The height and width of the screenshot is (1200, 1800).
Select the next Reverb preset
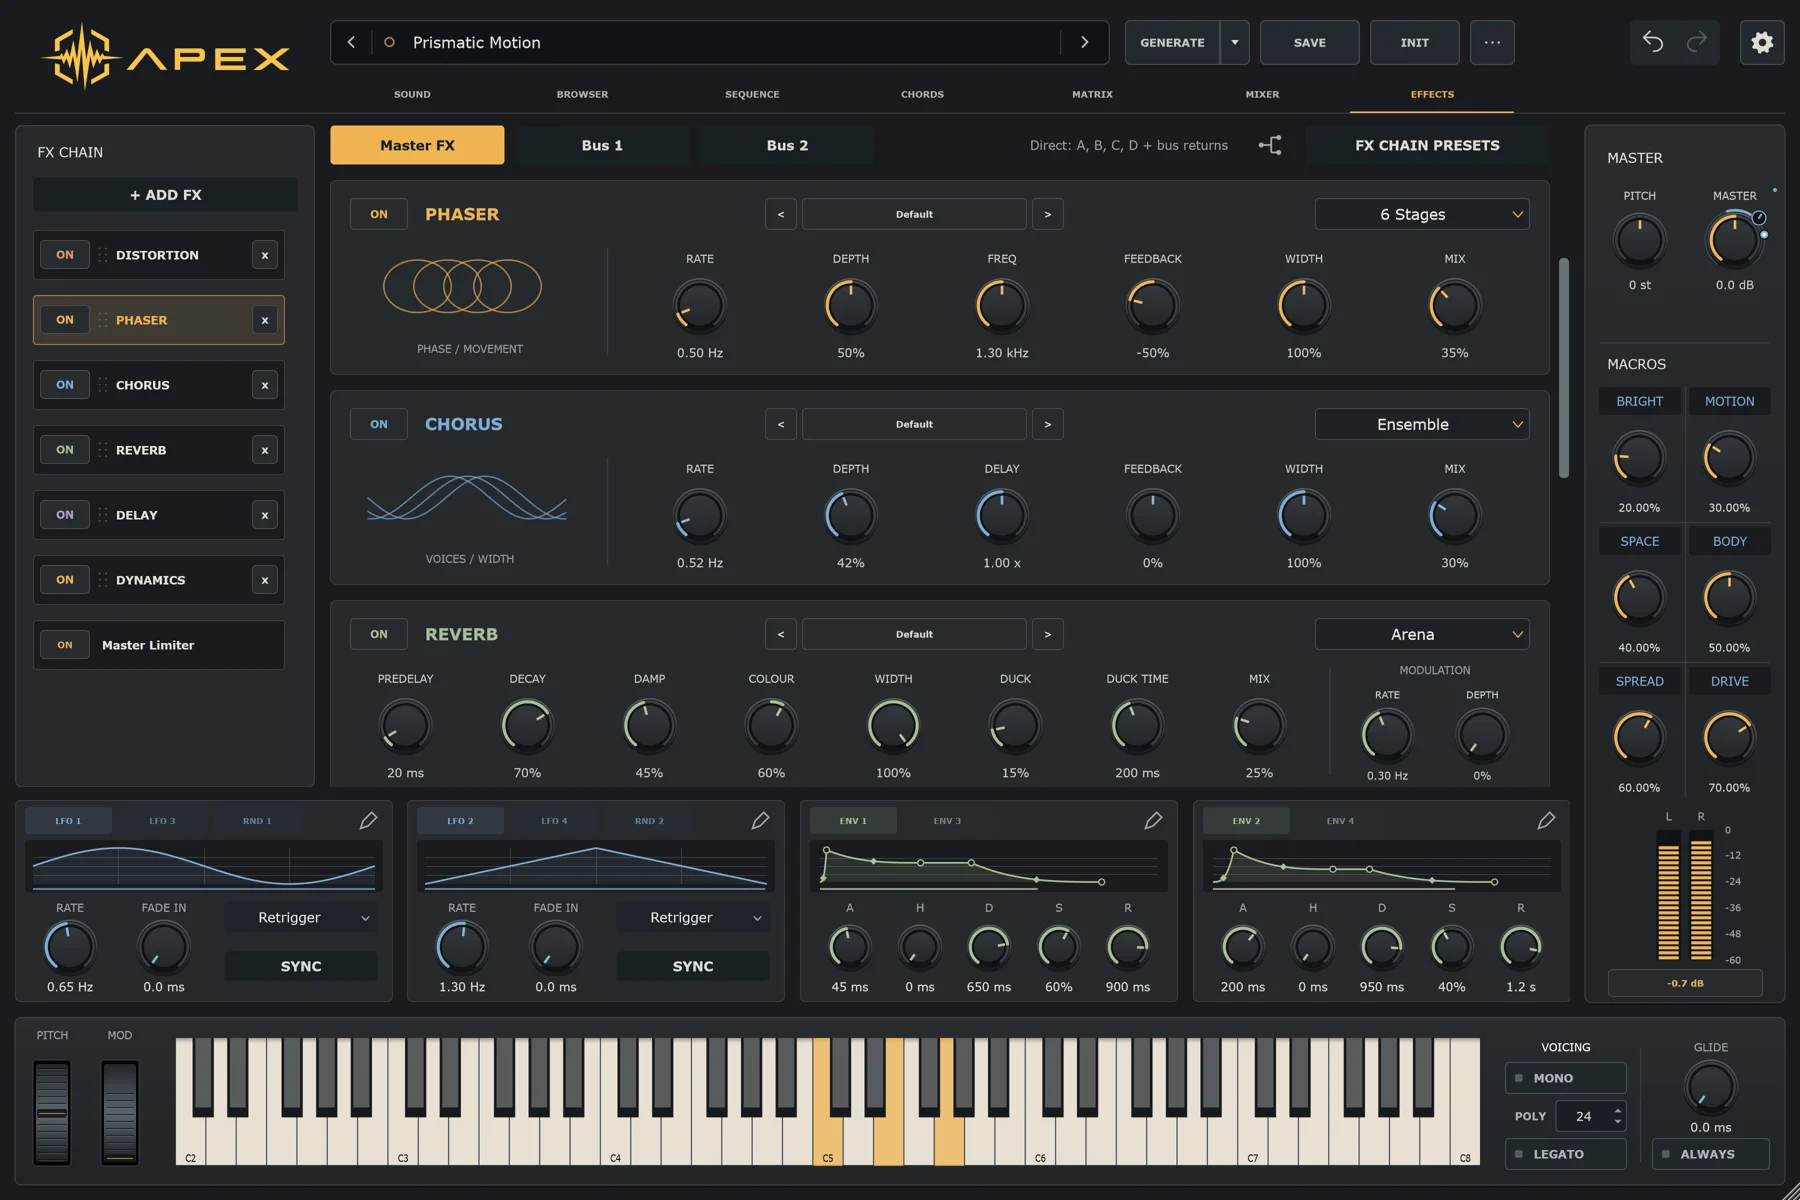(x=1047, y=634)
